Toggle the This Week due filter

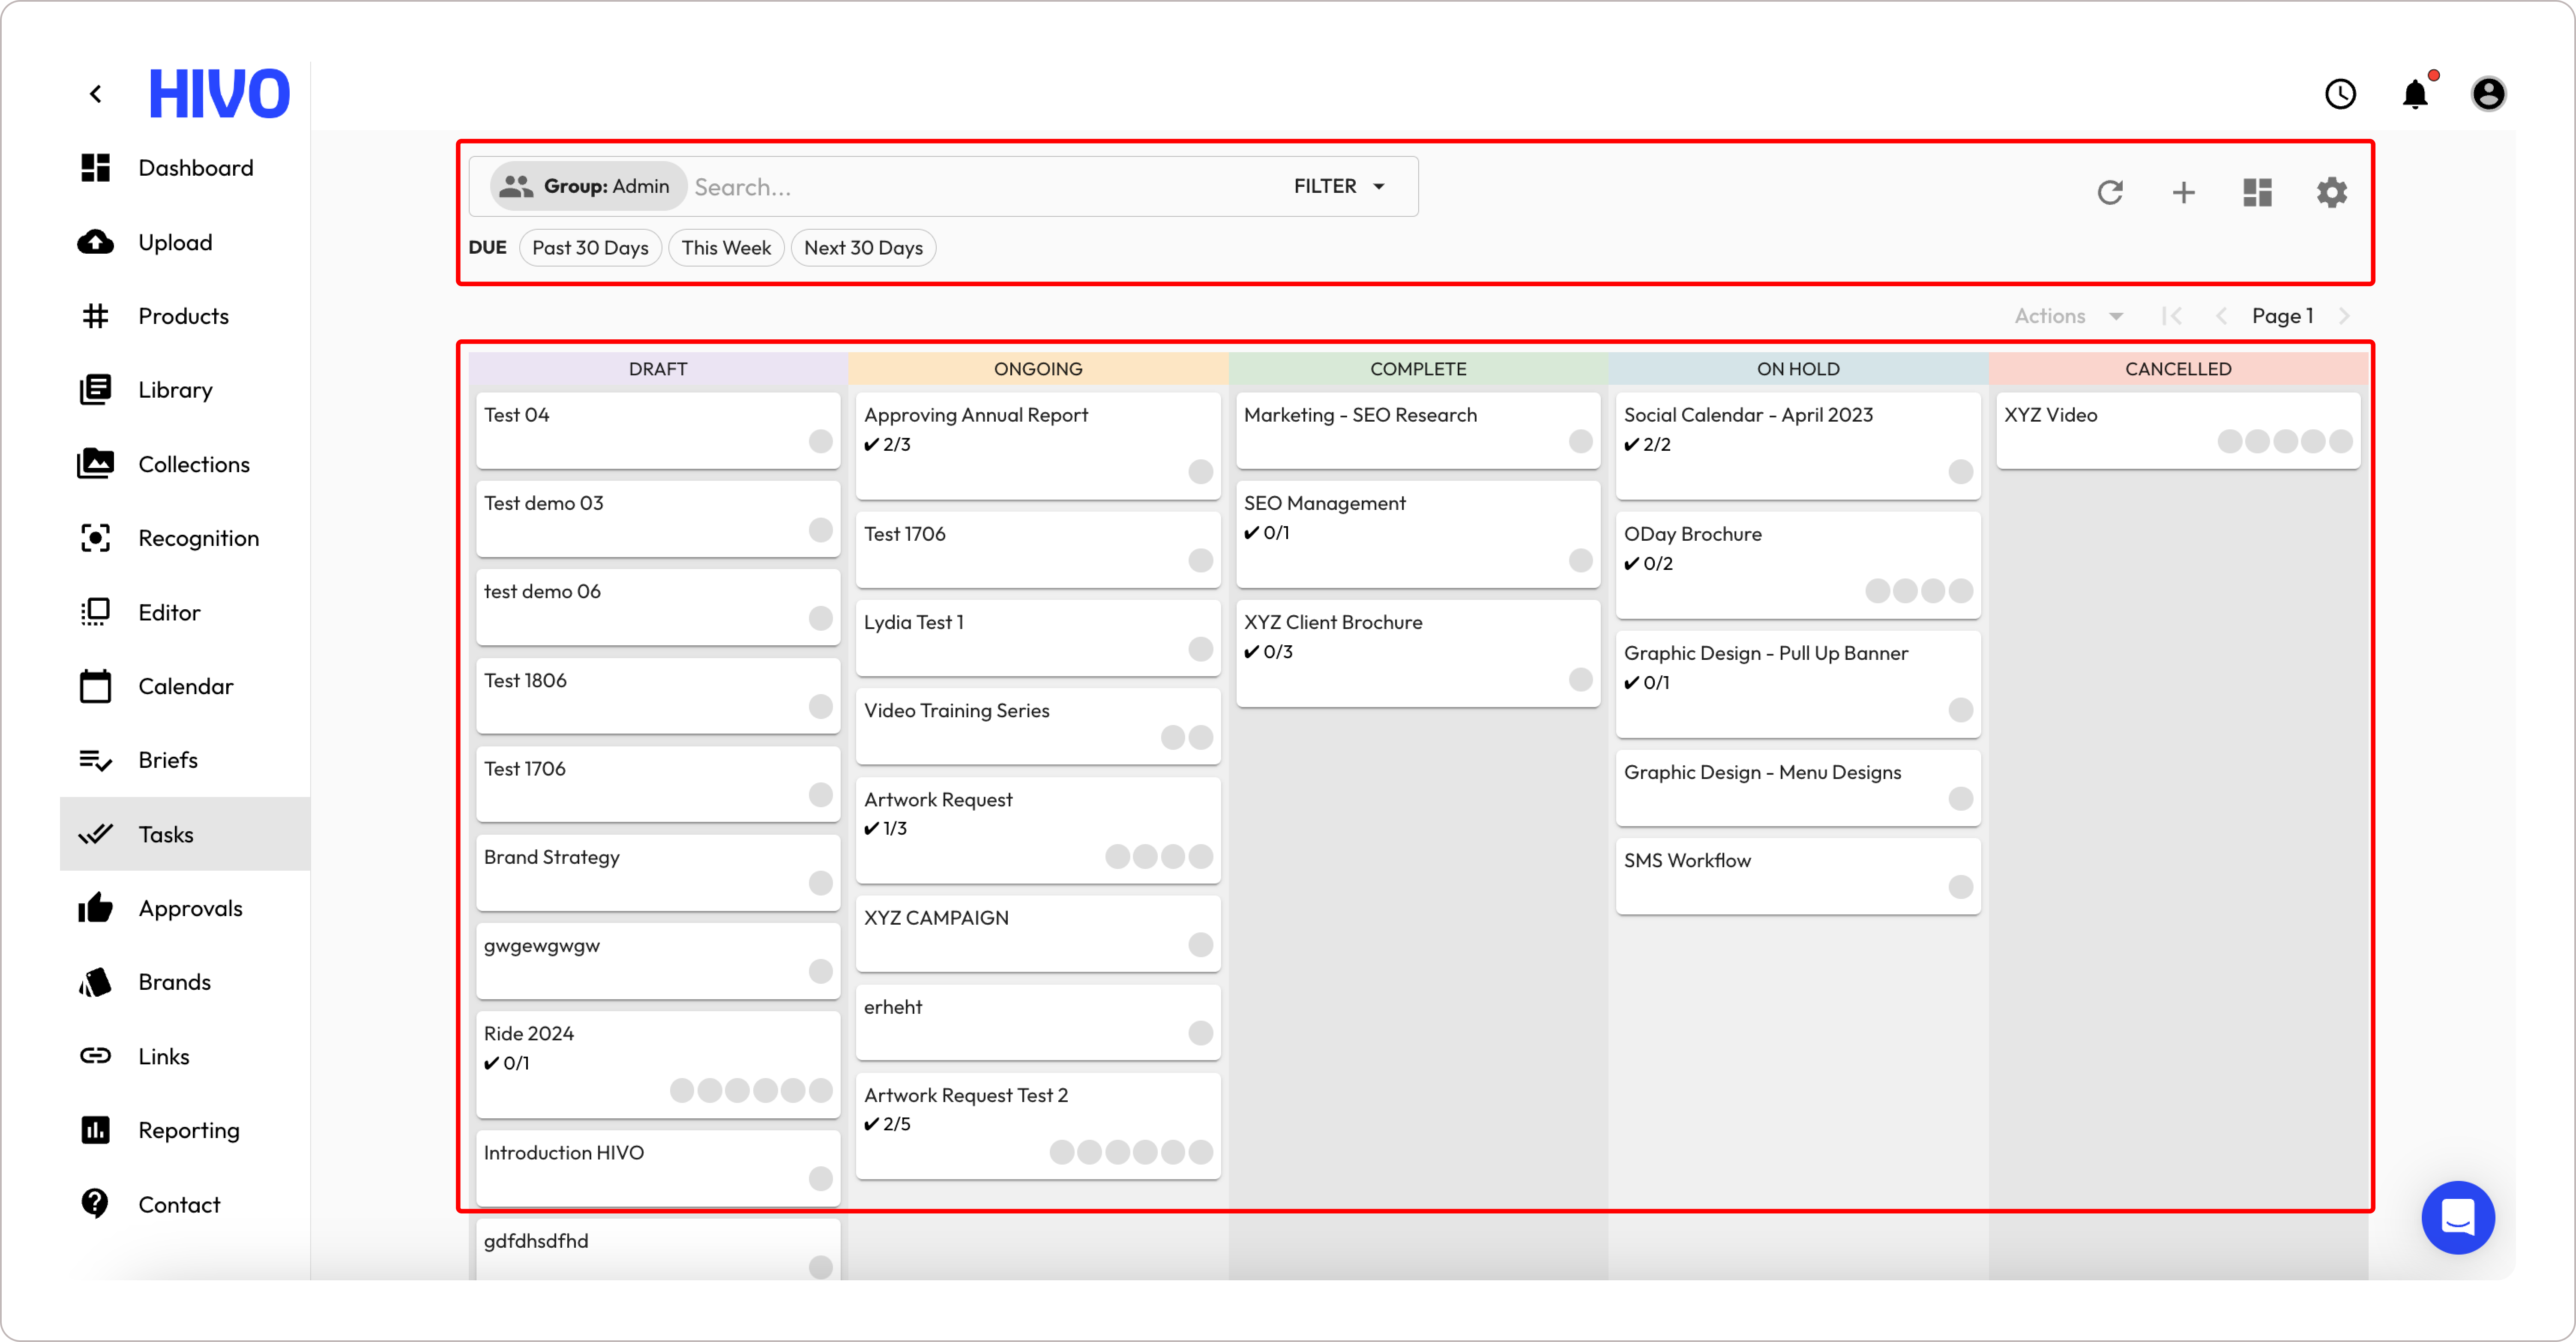click(726, 248)
